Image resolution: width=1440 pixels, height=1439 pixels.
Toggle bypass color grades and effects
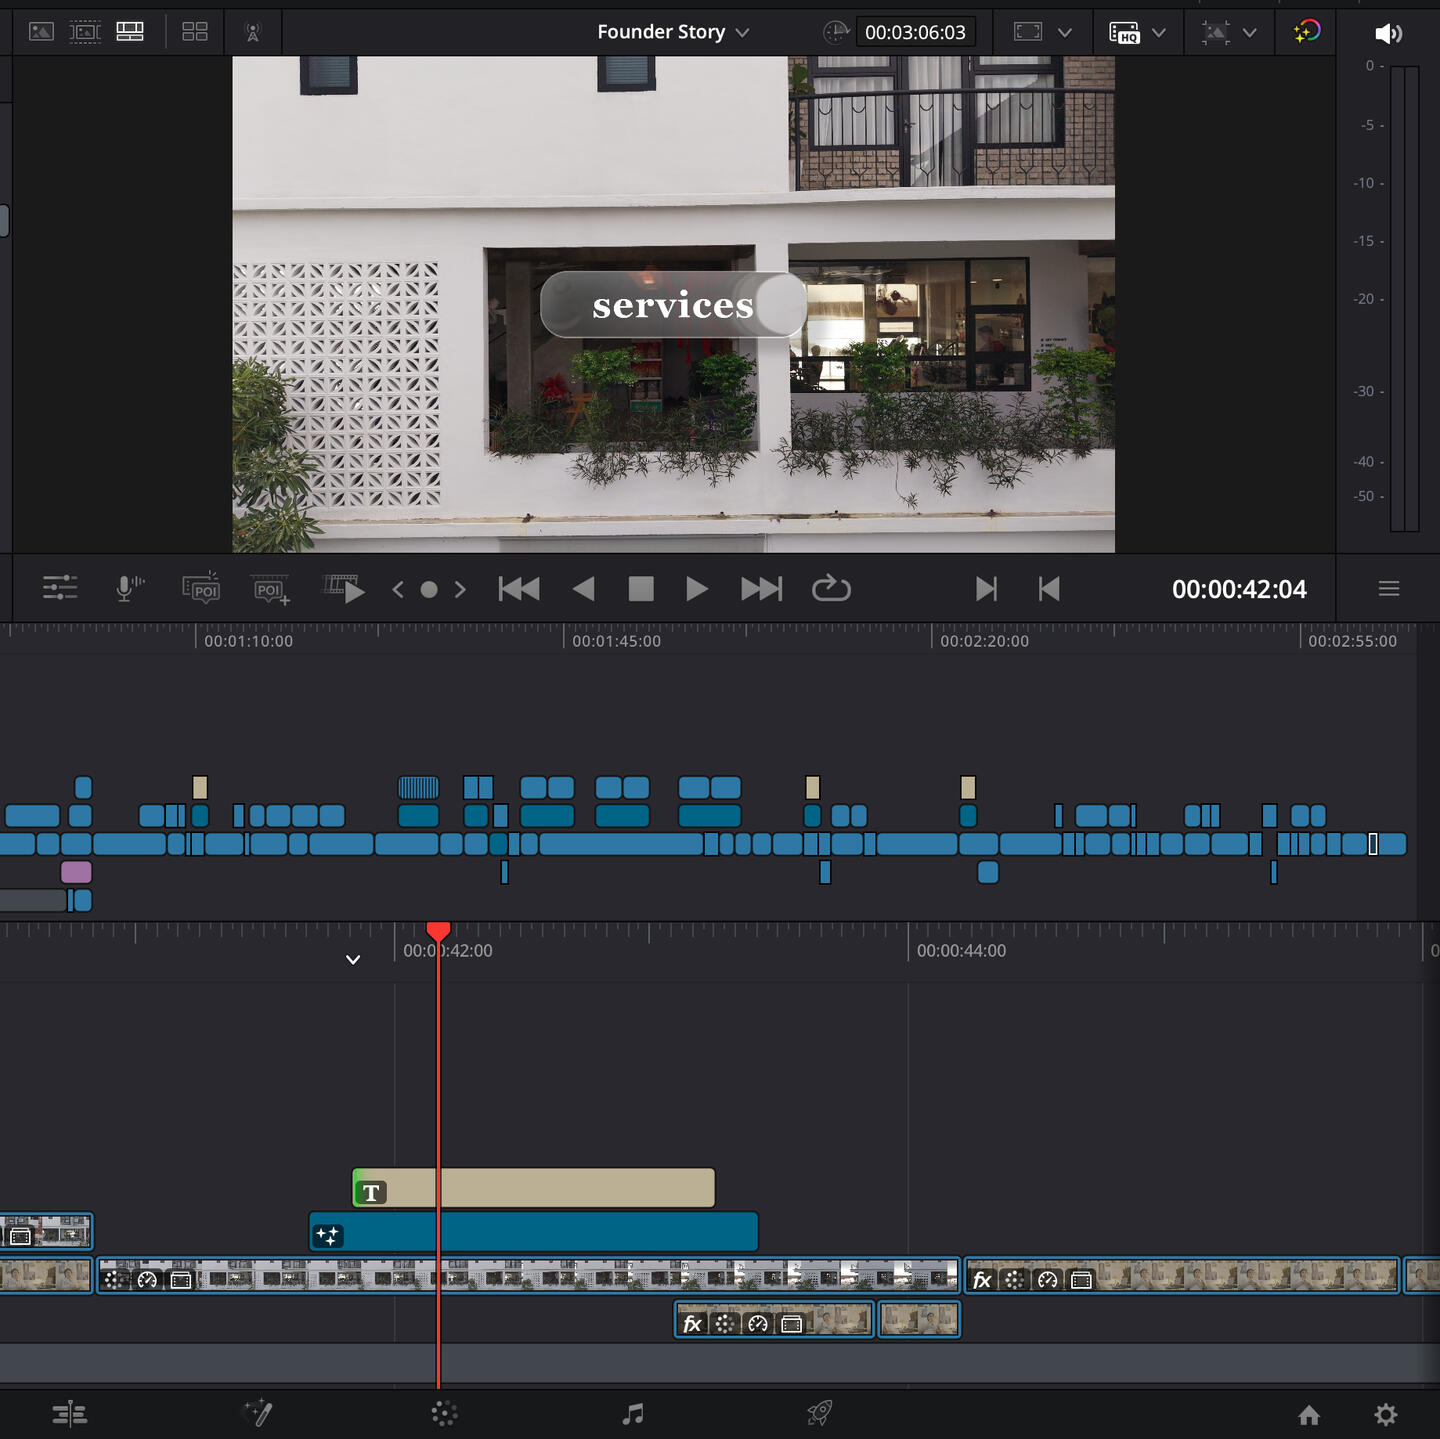1306,32
